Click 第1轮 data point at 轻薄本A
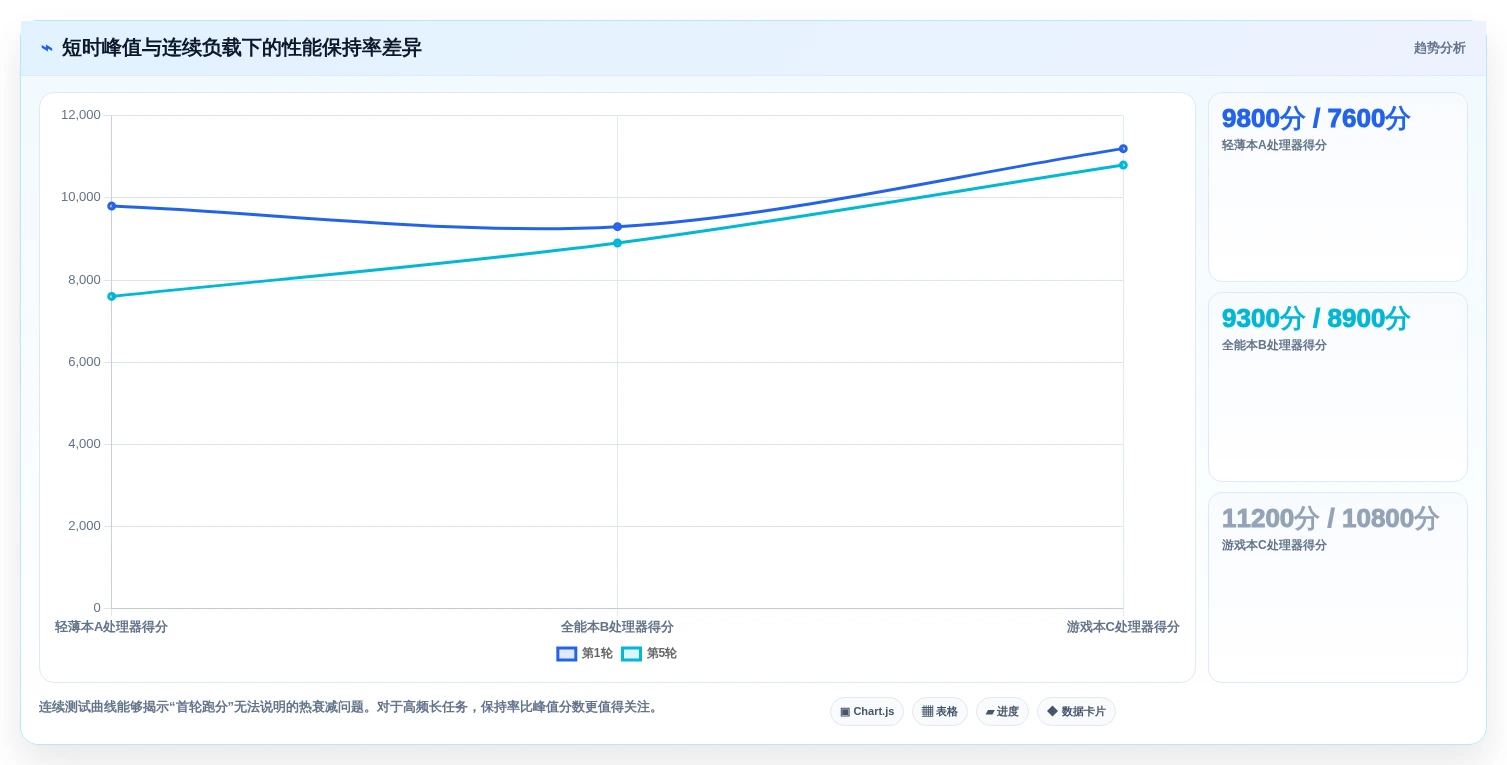Screen dimensions: 1507x765 click(x=111, y=206)
